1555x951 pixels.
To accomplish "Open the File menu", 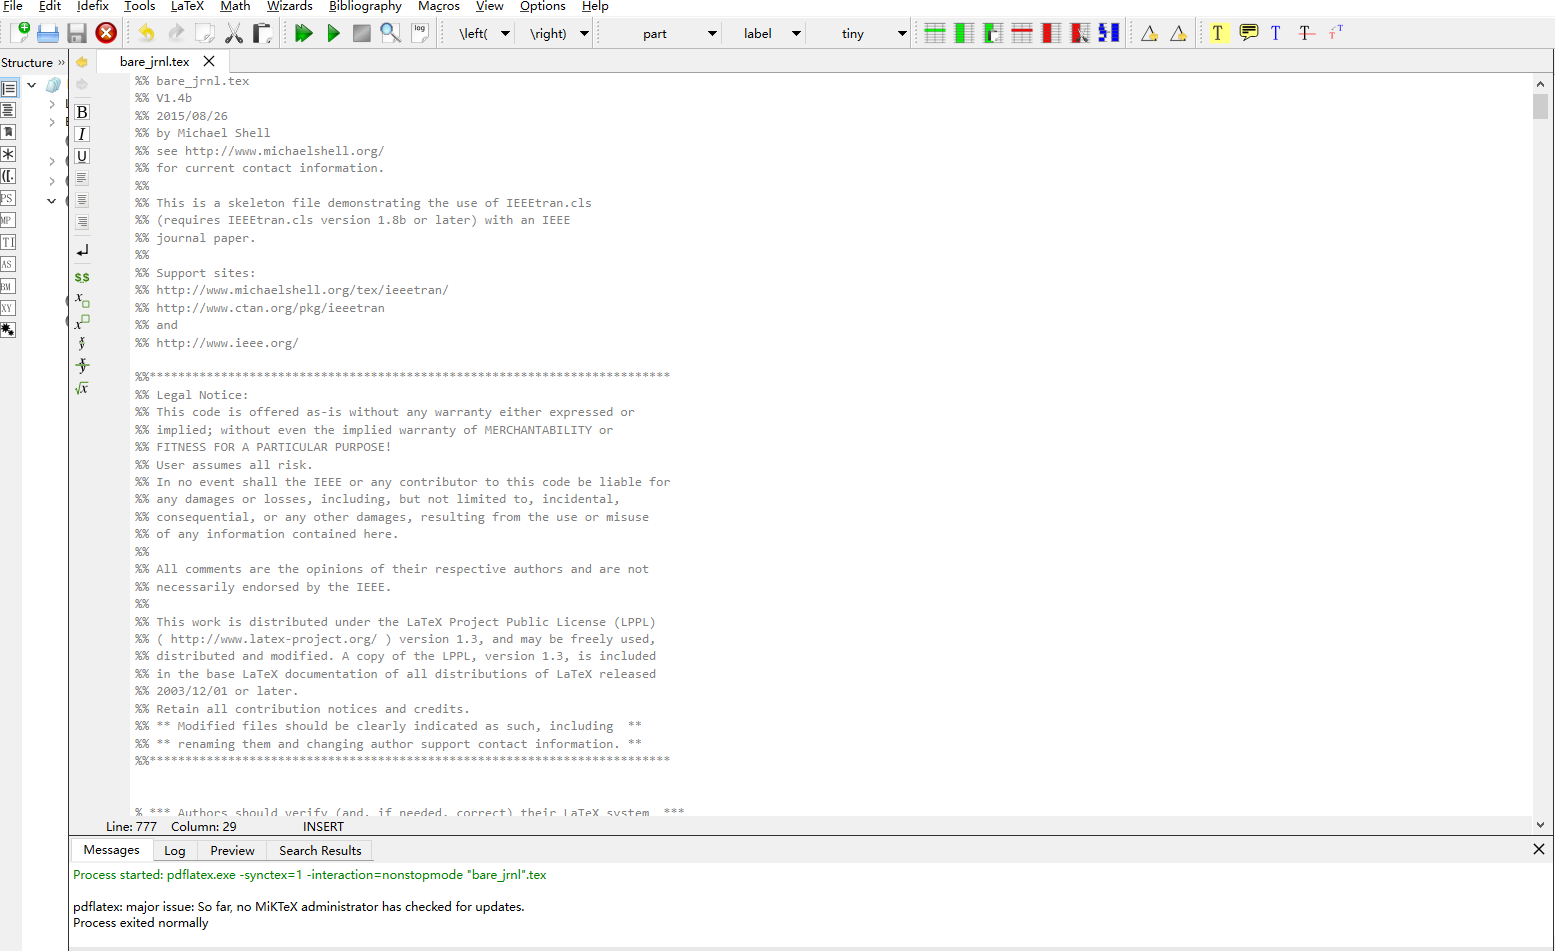I will click(x=13, y=6).
